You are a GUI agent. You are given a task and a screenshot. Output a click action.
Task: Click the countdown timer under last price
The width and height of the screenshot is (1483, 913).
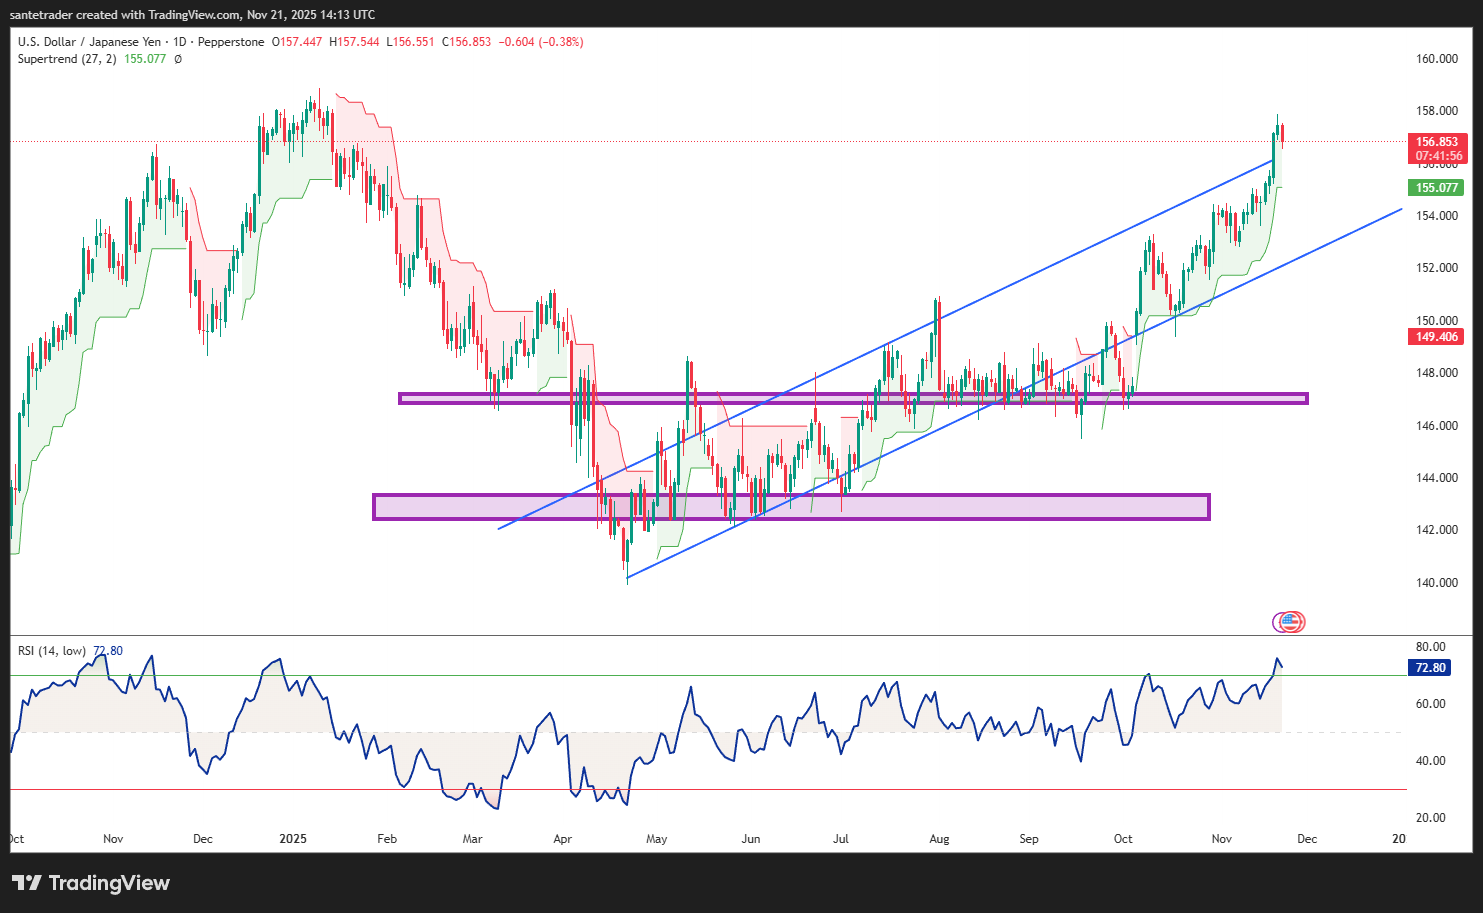click(1437, 156)
